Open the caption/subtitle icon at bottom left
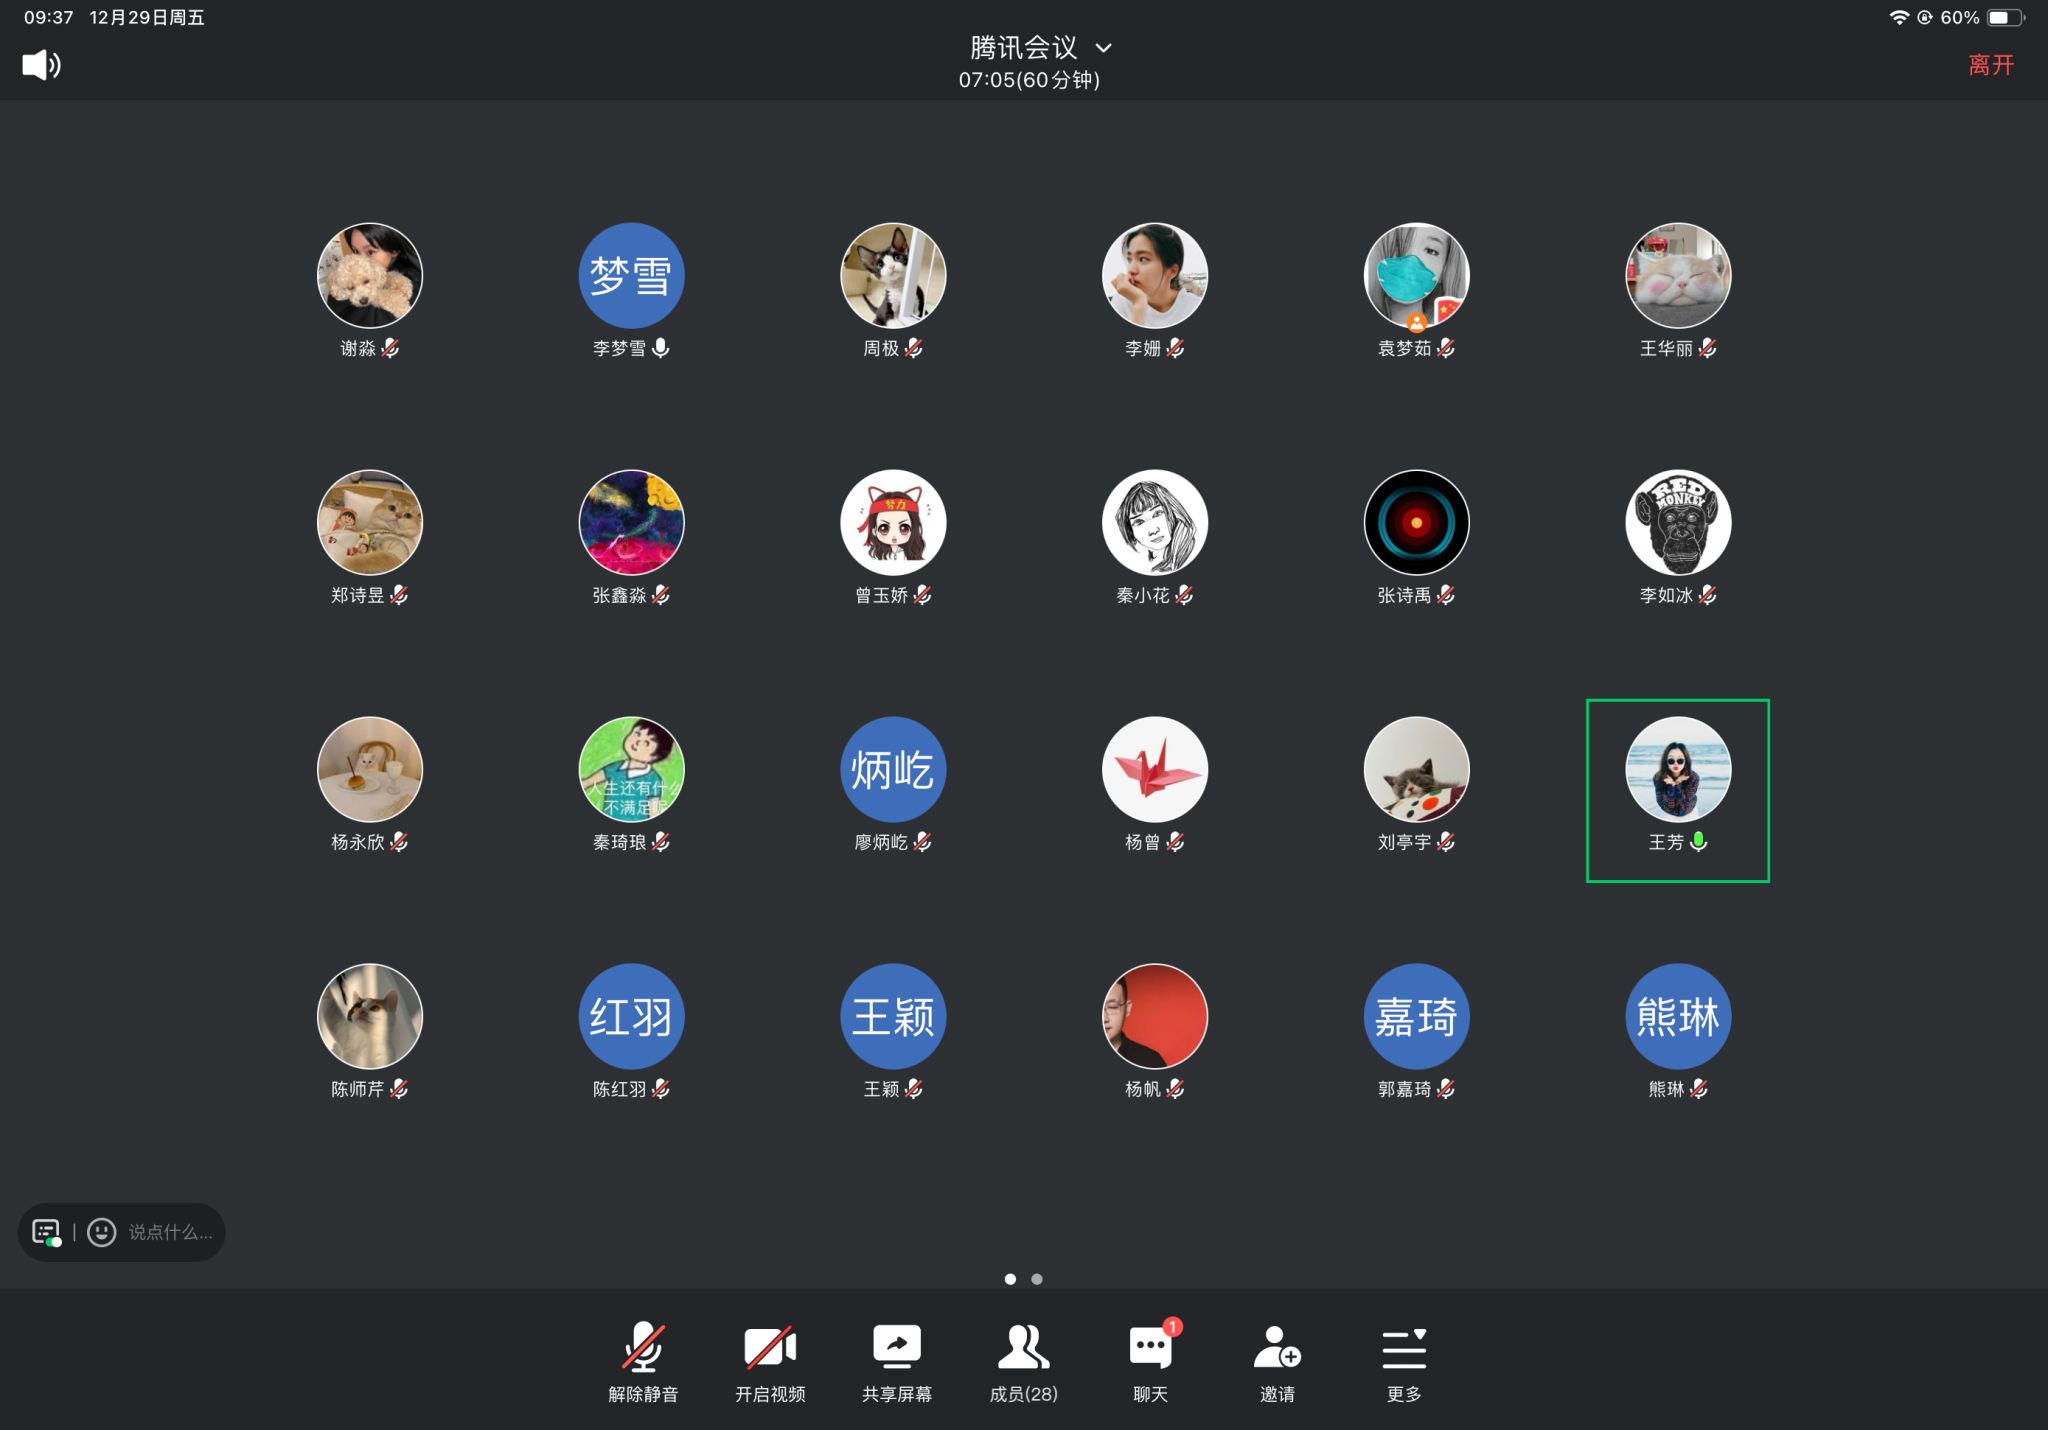2048x1430 pixels. (46, 1232)
